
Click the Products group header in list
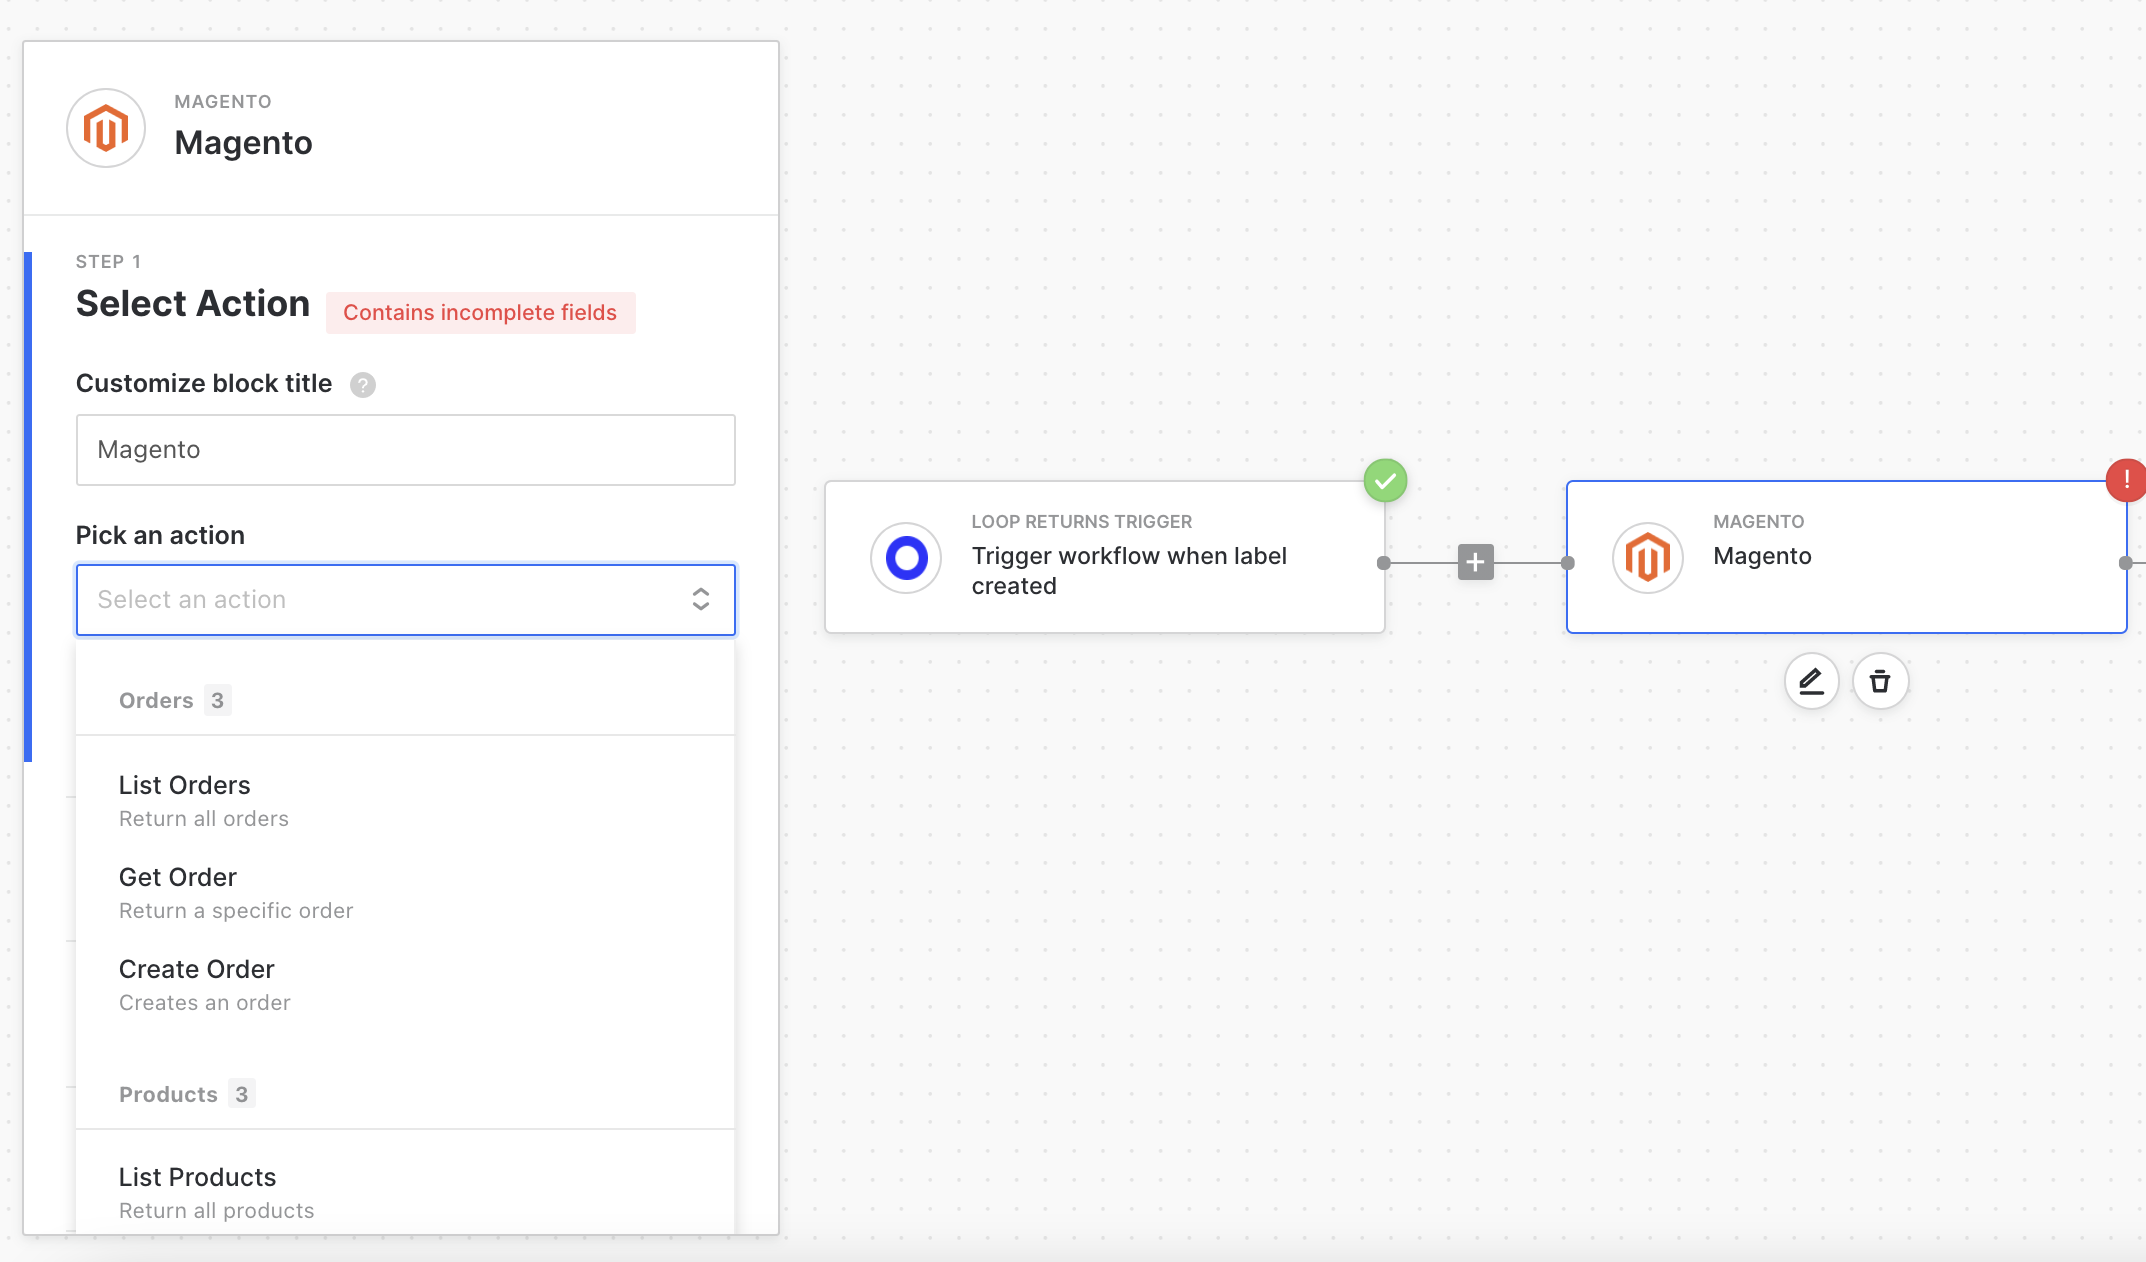[x=169, y=1095]
